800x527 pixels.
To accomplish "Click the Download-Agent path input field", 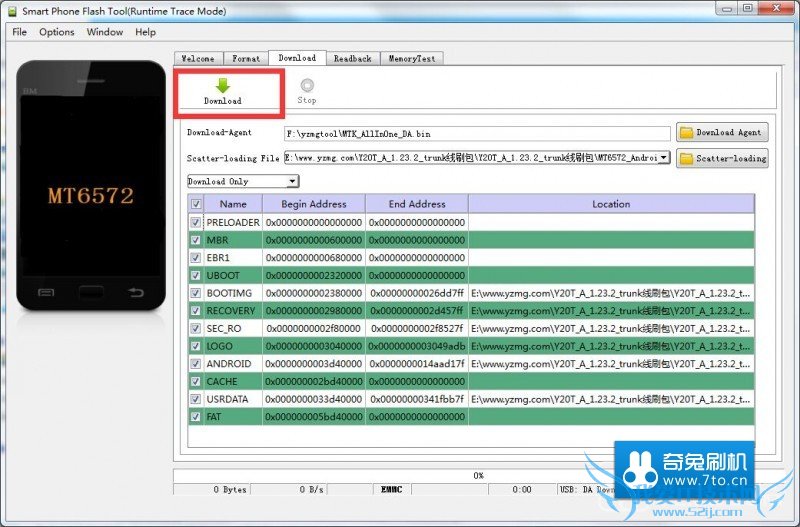I will [477, 133].
